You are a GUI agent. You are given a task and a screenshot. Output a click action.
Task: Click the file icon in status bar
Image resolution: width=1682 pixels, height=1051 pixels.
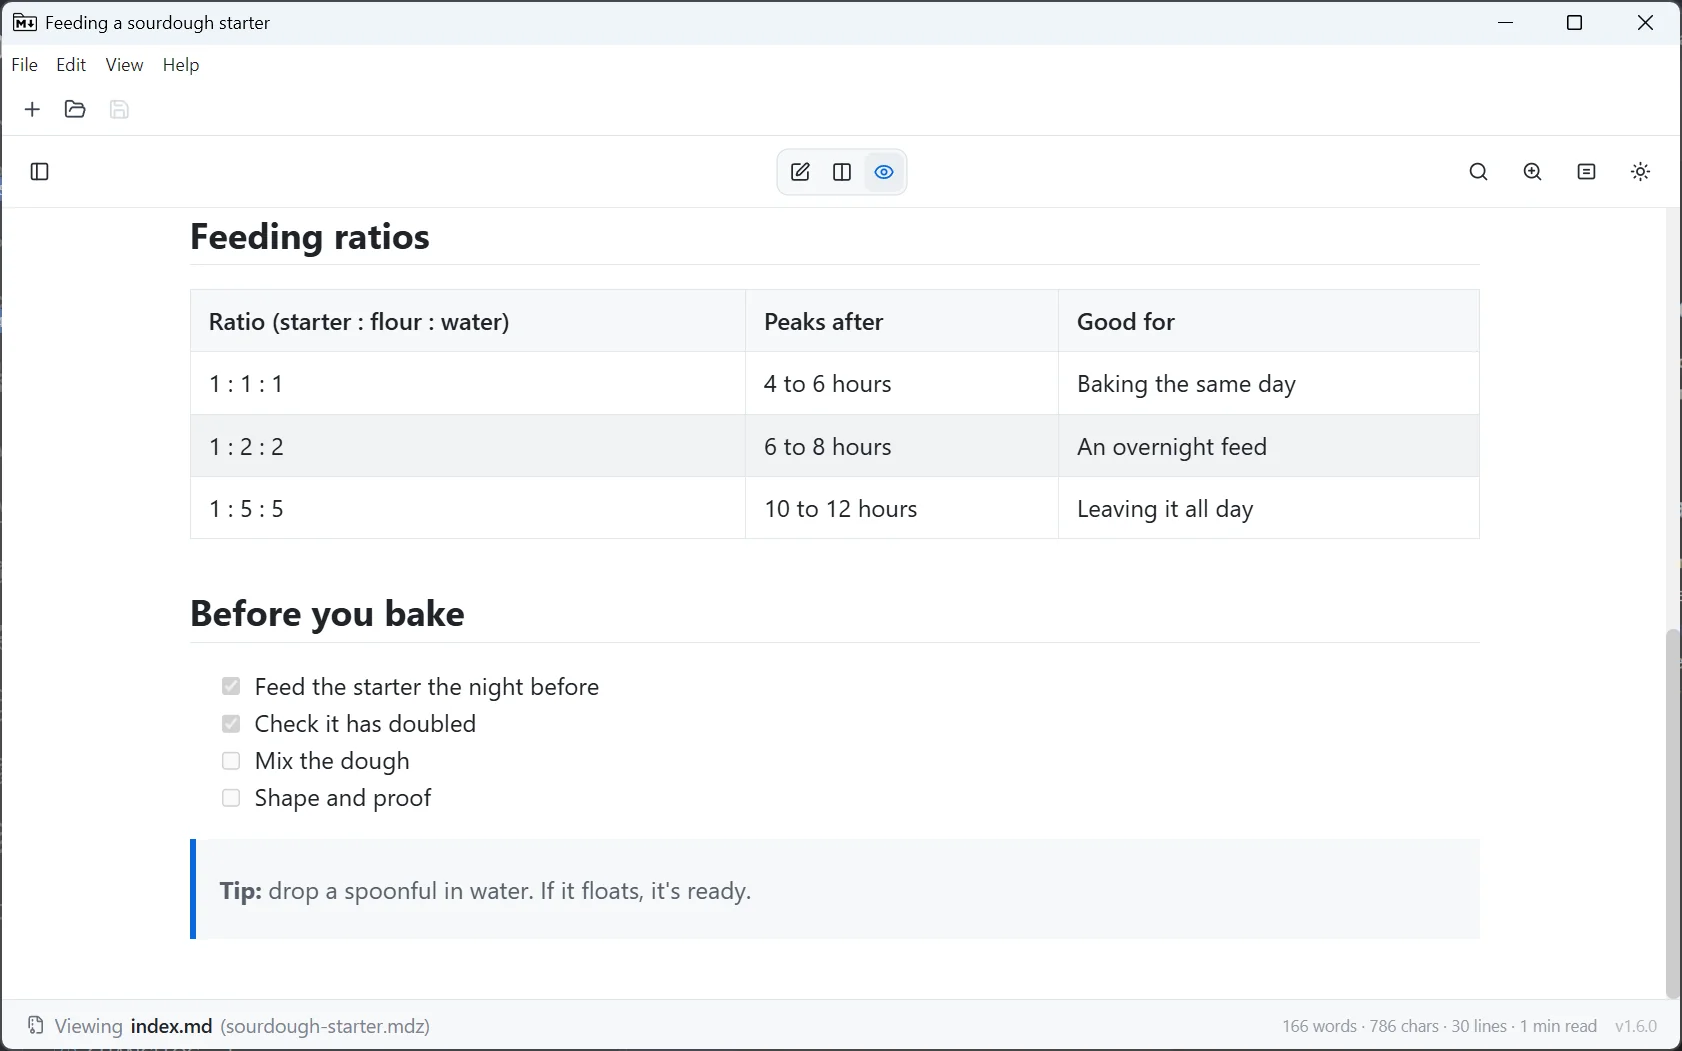[x=36, y=1026]
